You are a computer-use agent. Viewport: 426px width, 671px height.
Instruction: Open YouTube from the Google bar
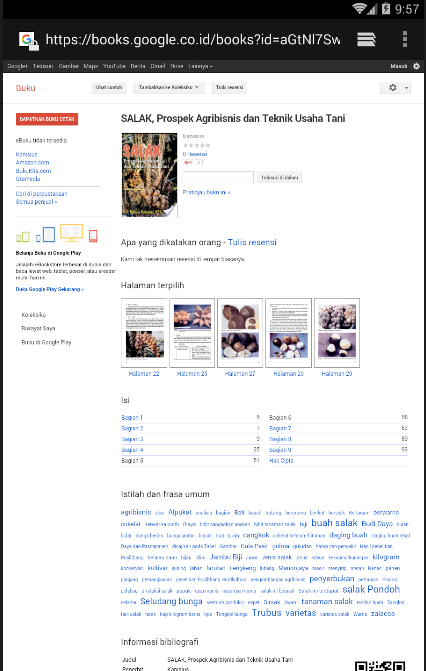(x=114, y=66)
